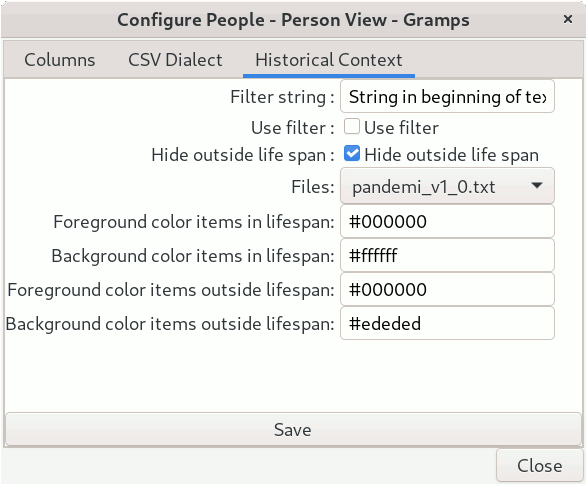
Task: Edit background color items in lifespan field
Action: click(447, 256)
